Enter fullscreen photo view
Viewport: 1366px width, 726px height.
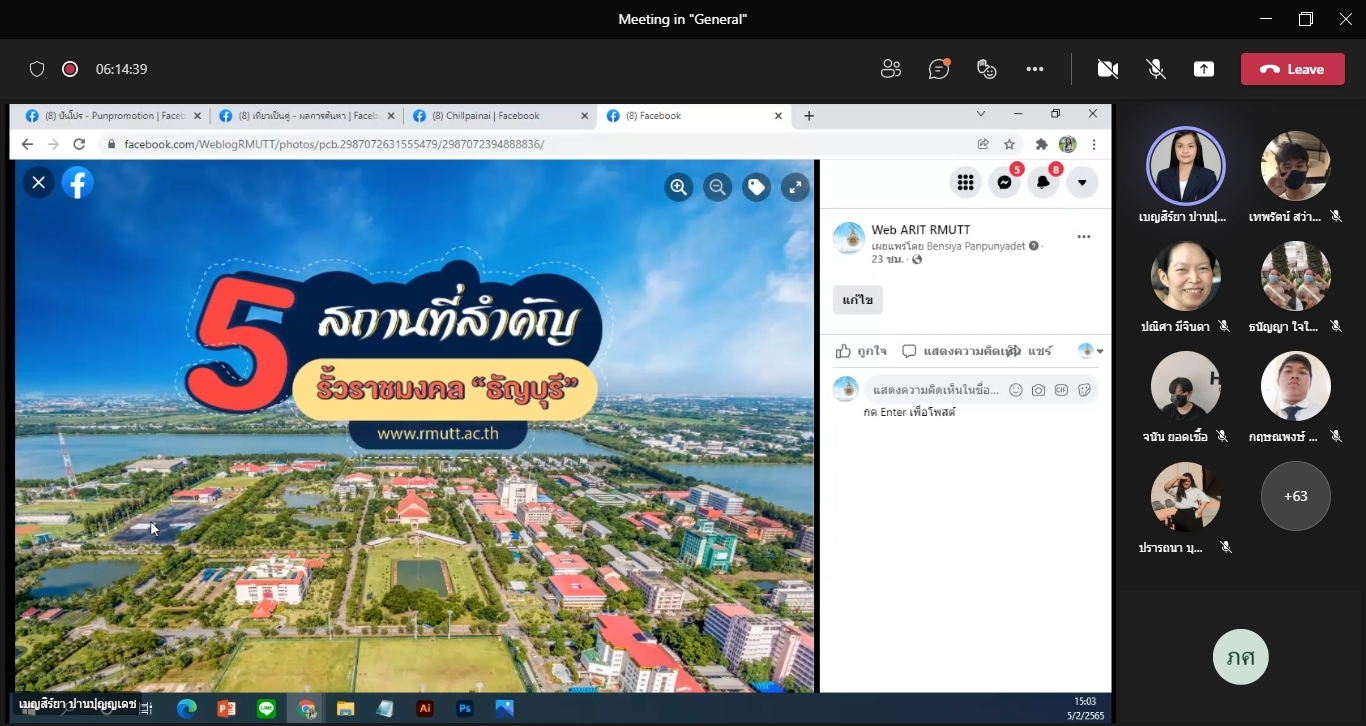[795, 187]
